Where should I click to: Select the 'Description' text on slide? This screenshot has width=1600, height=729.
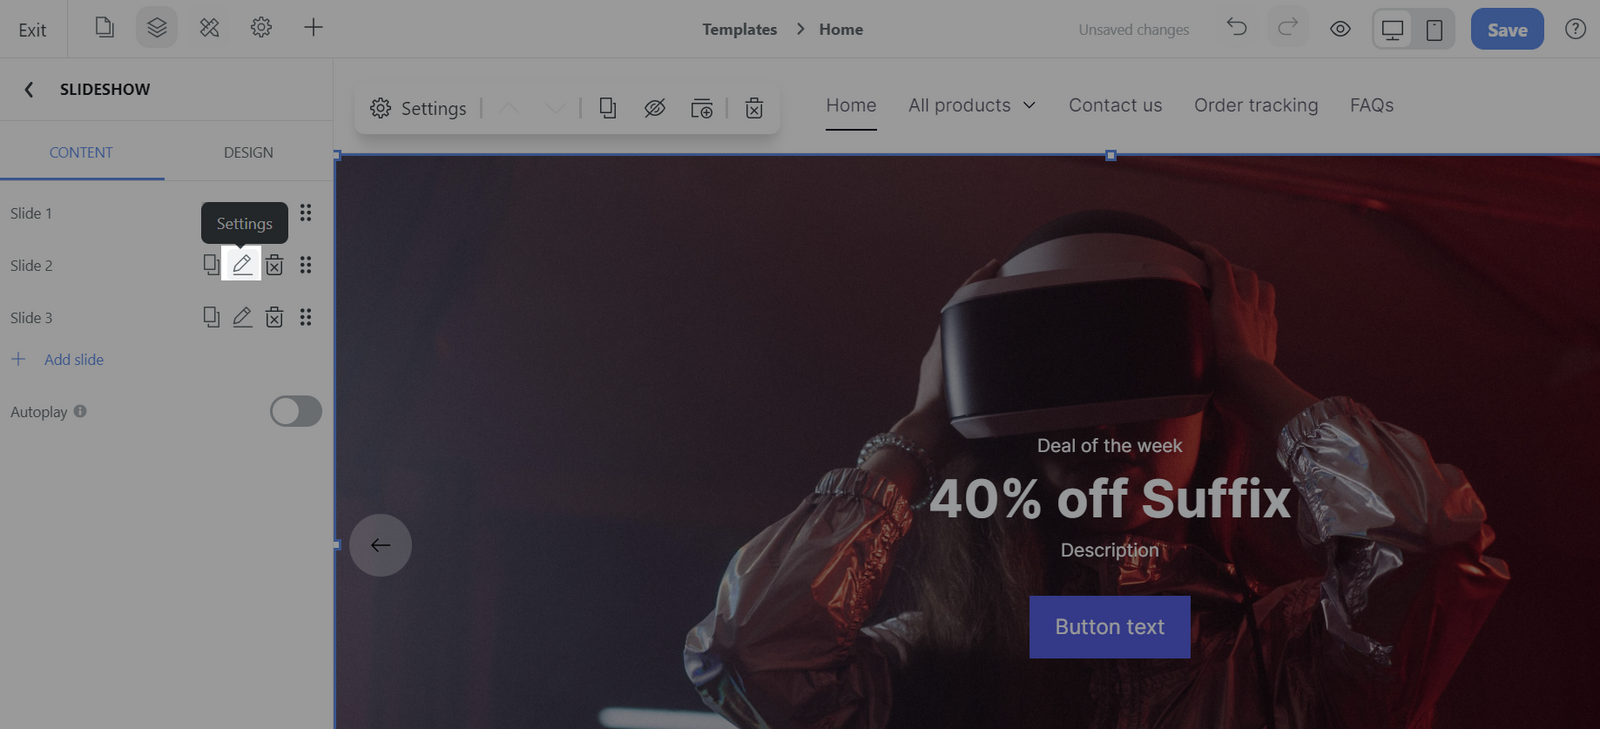(x=1110, y=550)
